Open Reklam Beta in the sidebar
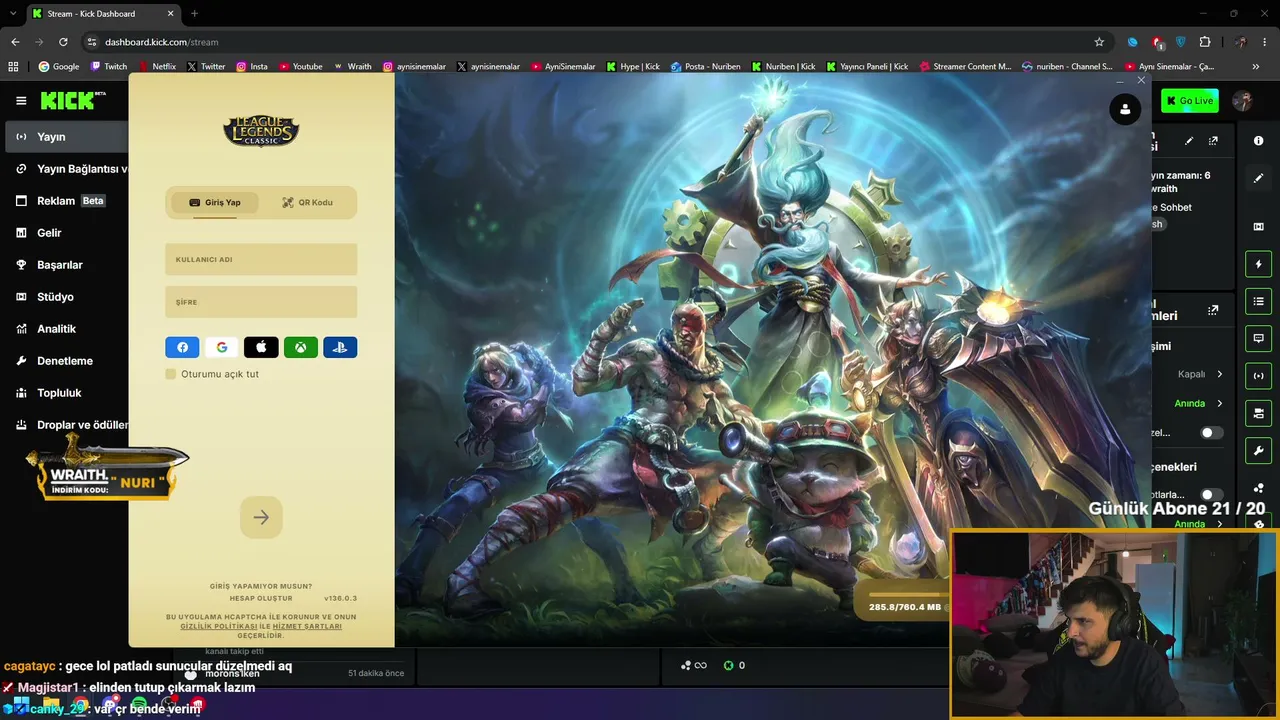 point(66,201)
